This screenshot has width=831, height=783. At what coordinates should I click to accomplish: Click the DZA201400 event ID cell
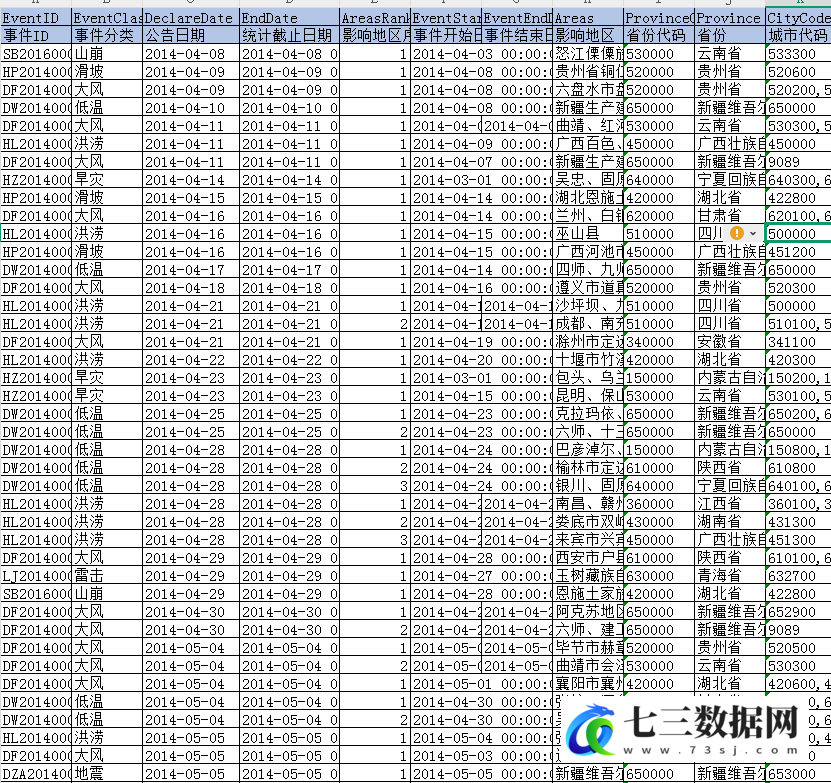click(x=36, y=774)
